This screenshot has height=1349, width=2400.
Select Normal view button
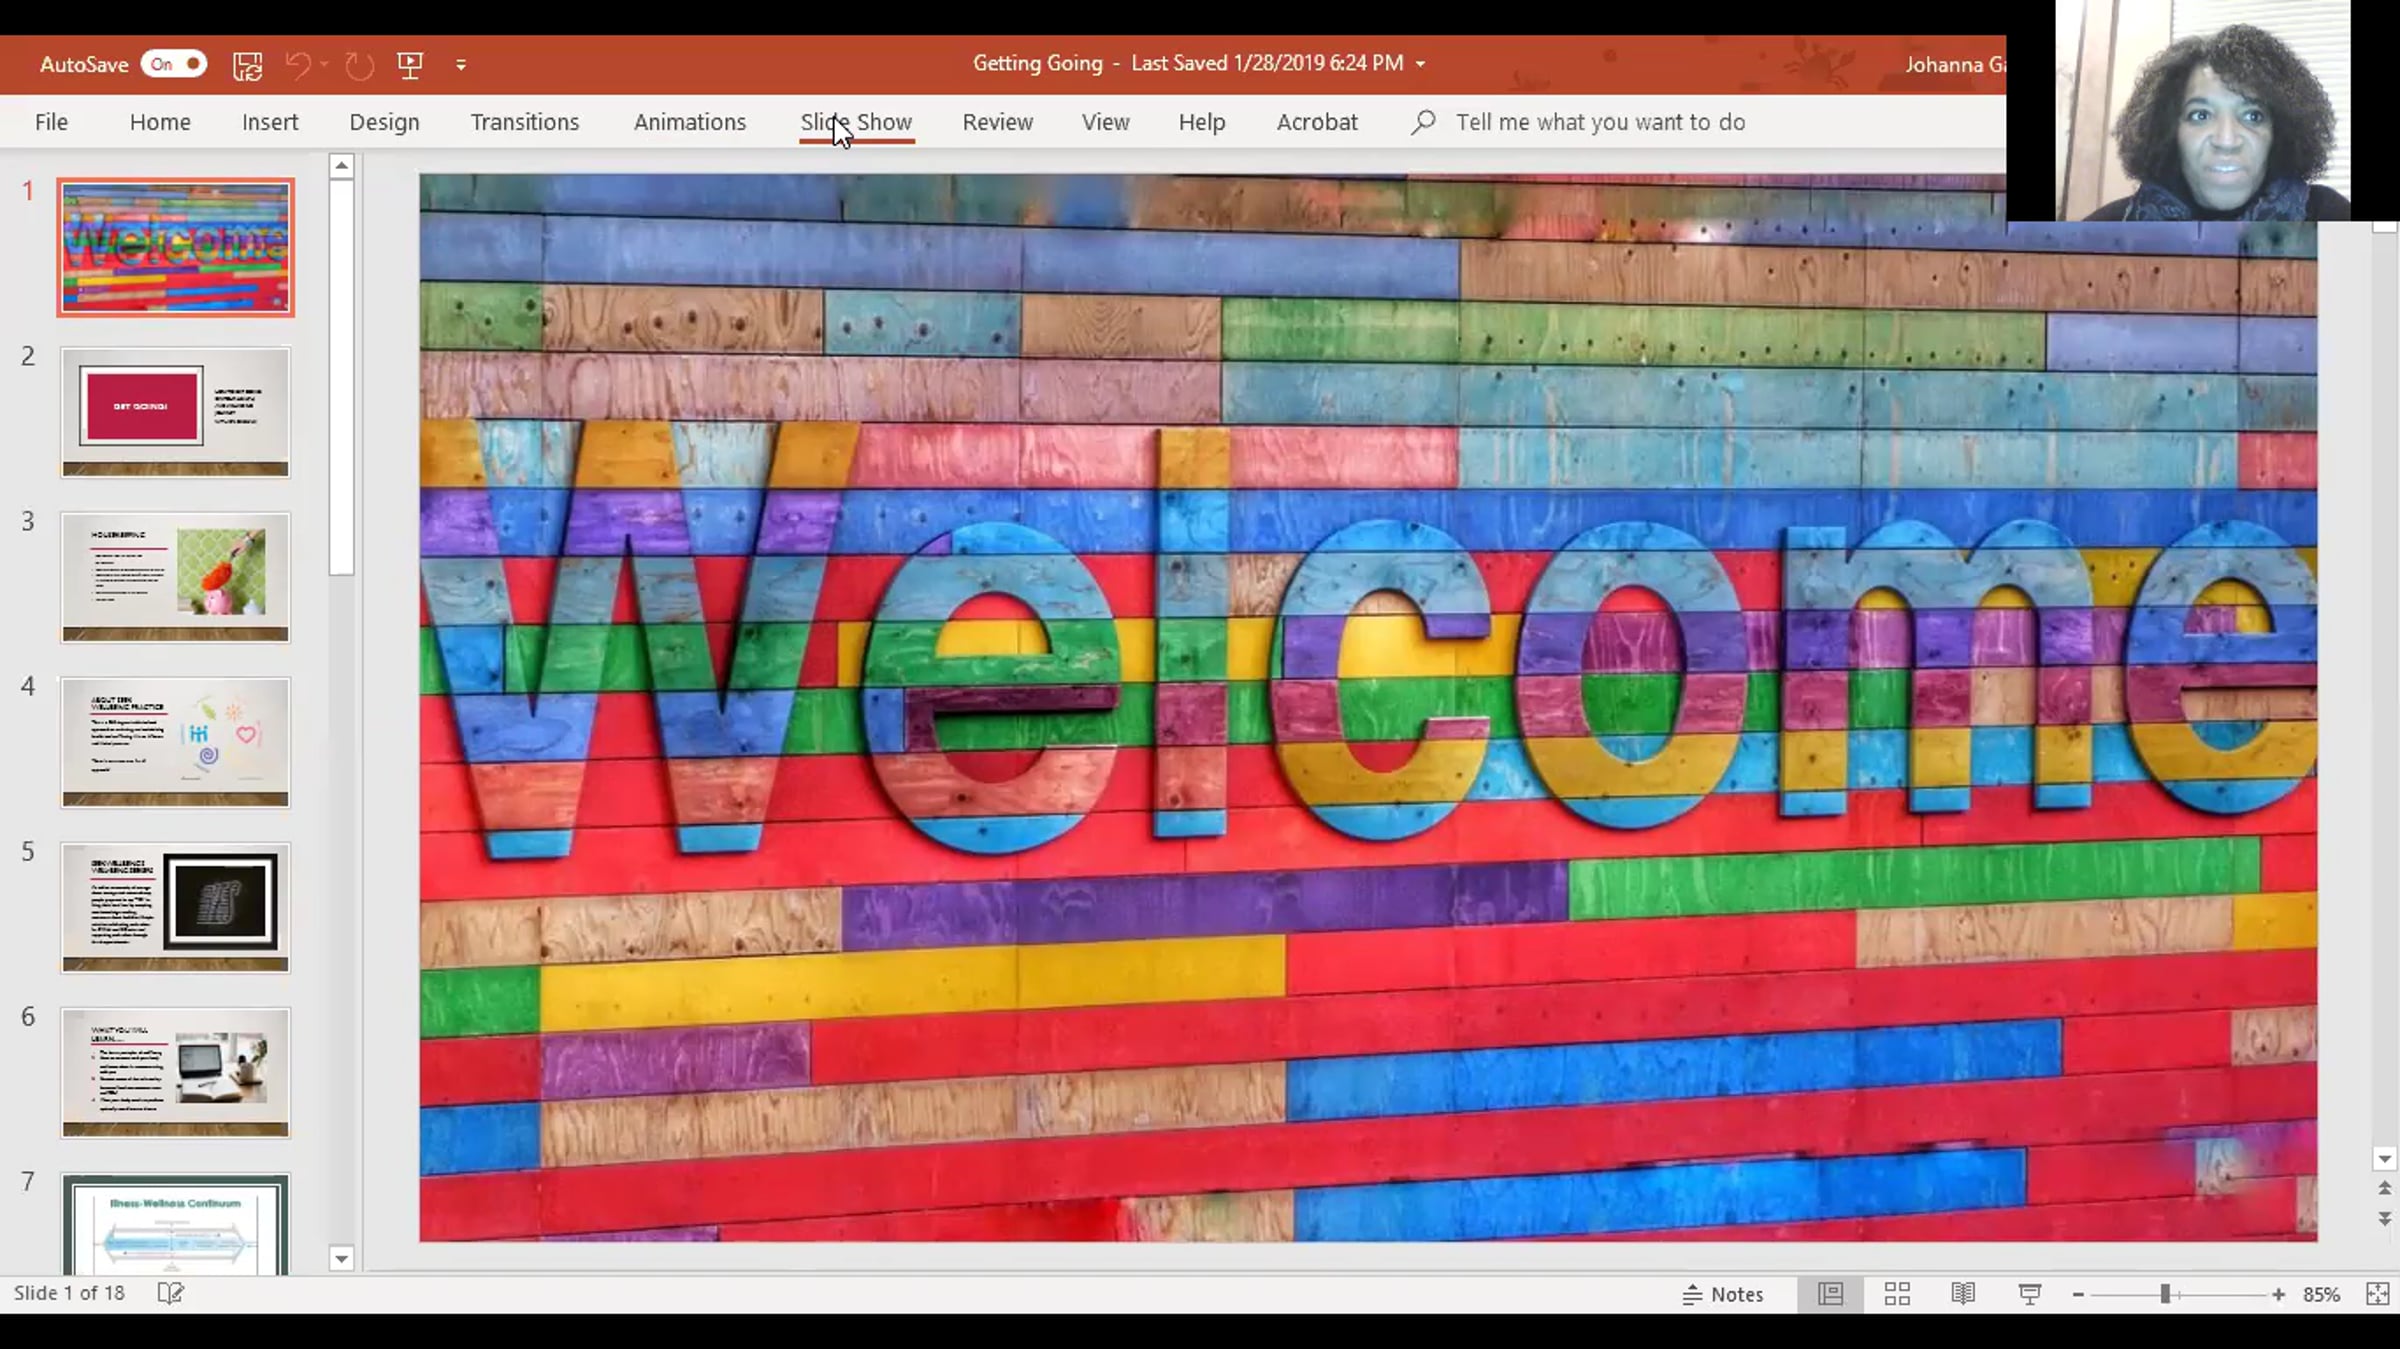tap(1830, 1294)
